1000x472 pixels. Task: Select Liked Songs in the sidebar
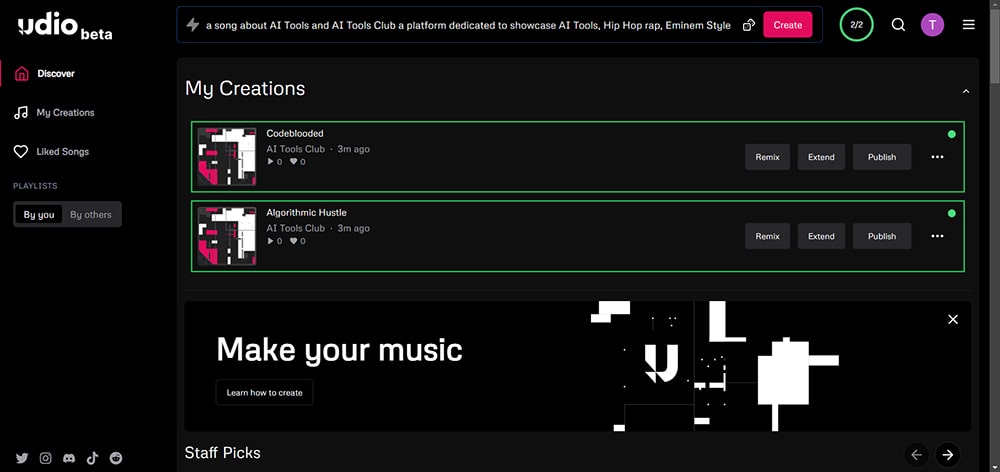[62, 152]
